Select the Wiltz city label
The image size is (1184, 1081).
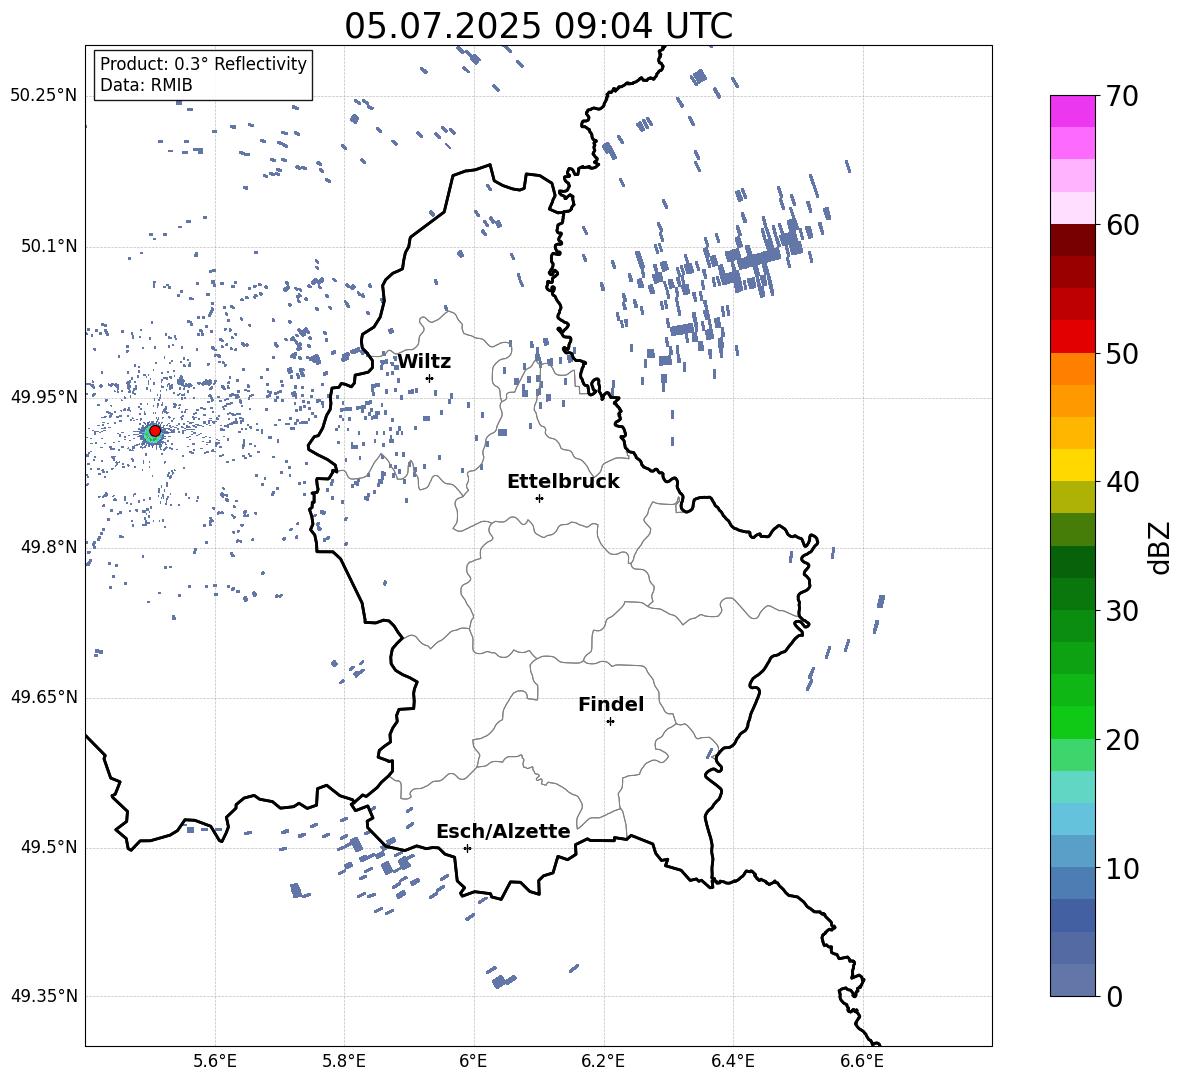(424, 362)
